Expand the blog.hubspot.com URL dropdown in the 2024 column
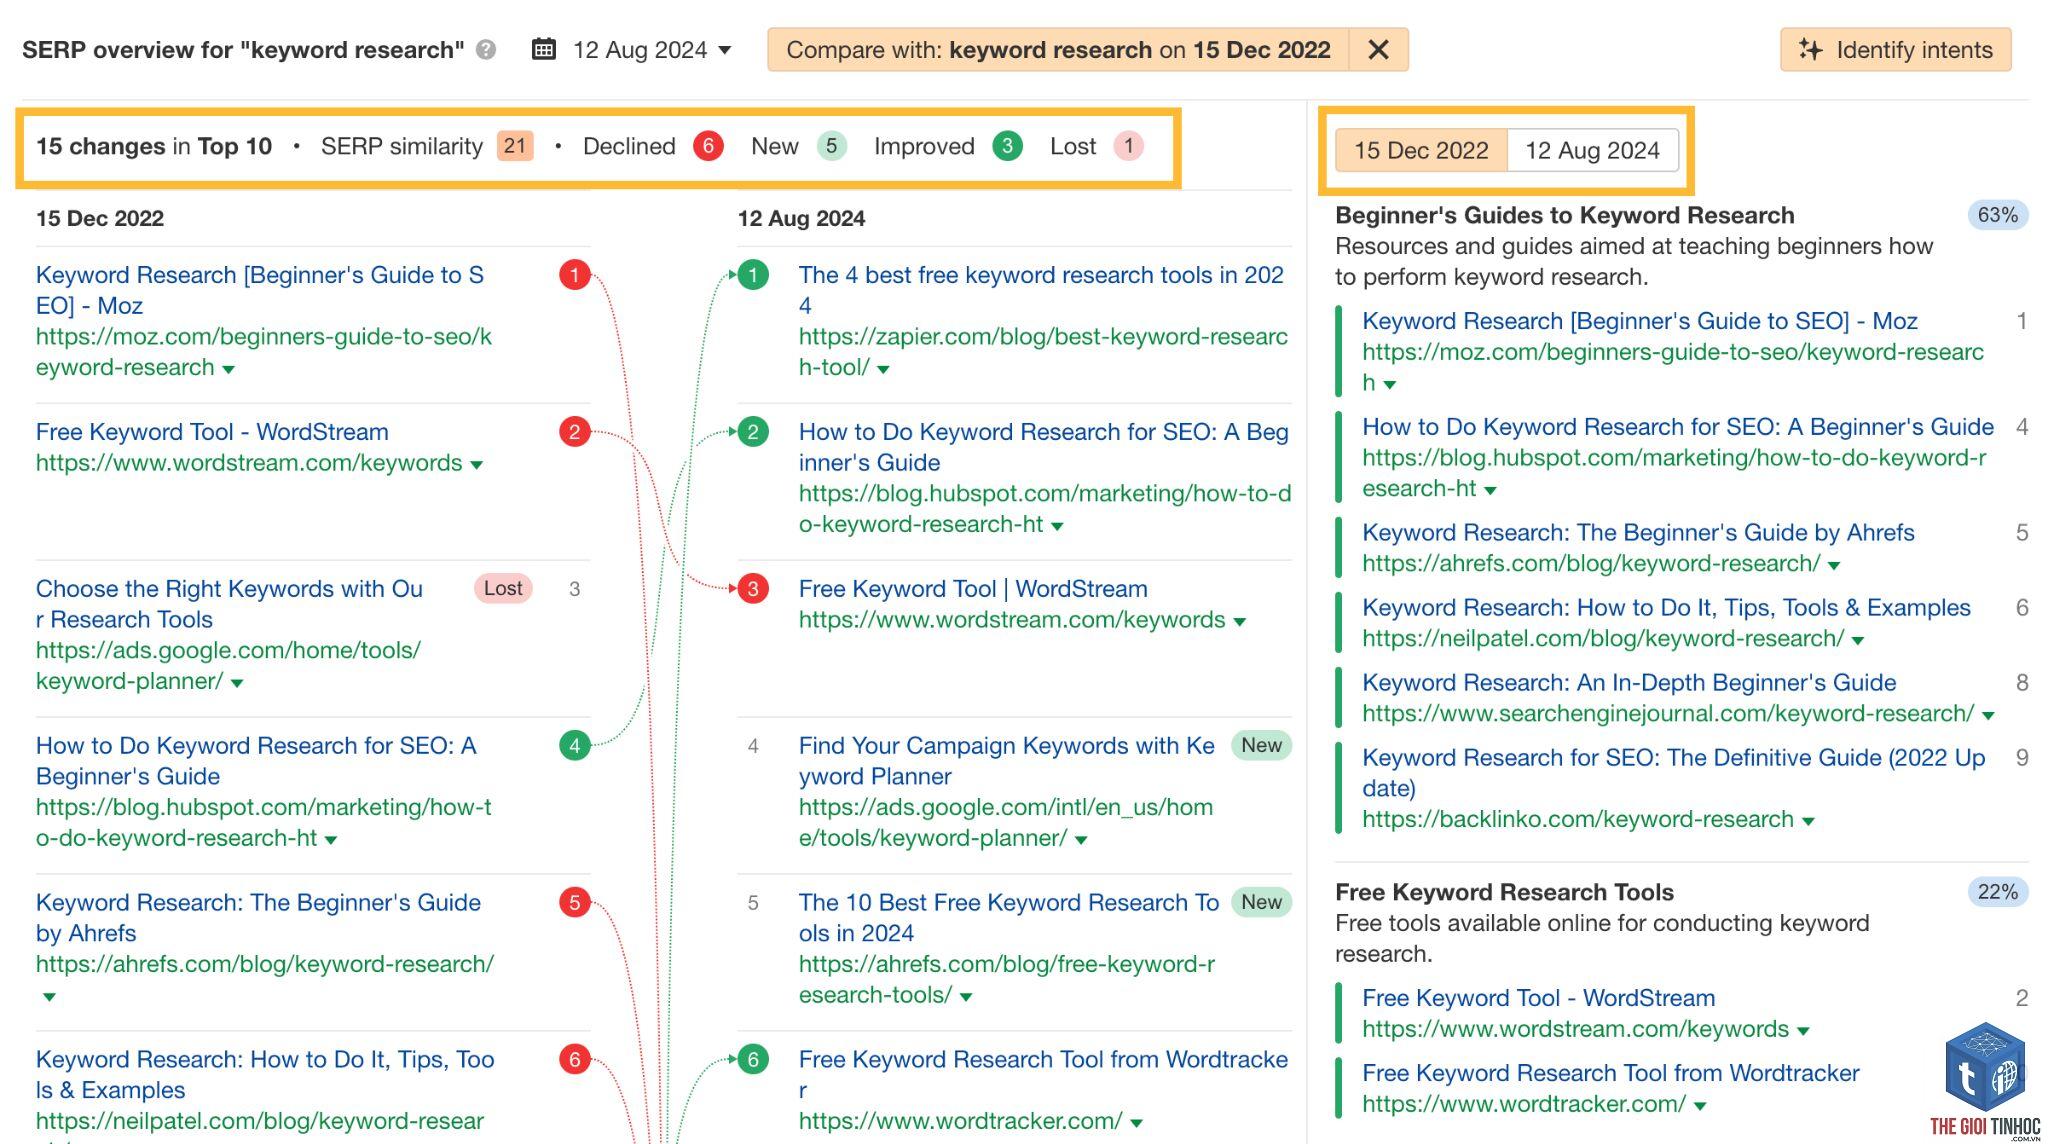This screenshot has width=2048, height=1144. [1057, 526]
